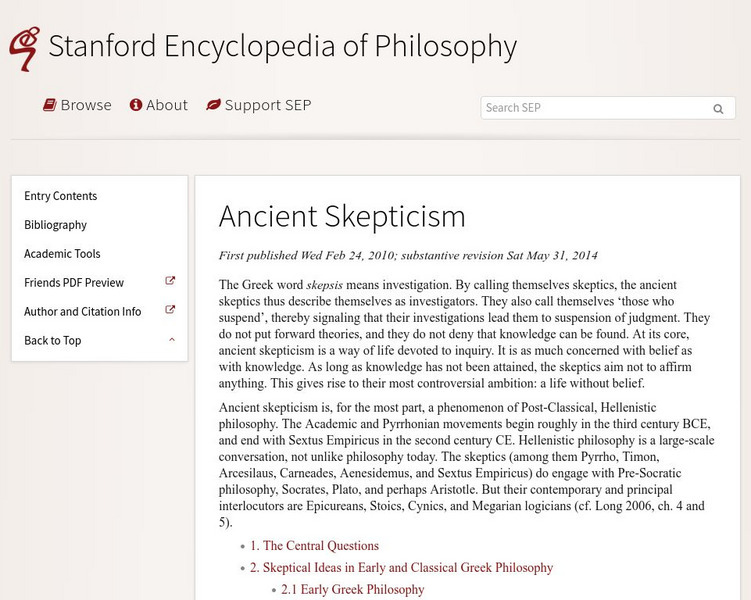Click the up chevron beside Back to Top
The width and height of the screenshot is (751, 600).
click(172, 340)
